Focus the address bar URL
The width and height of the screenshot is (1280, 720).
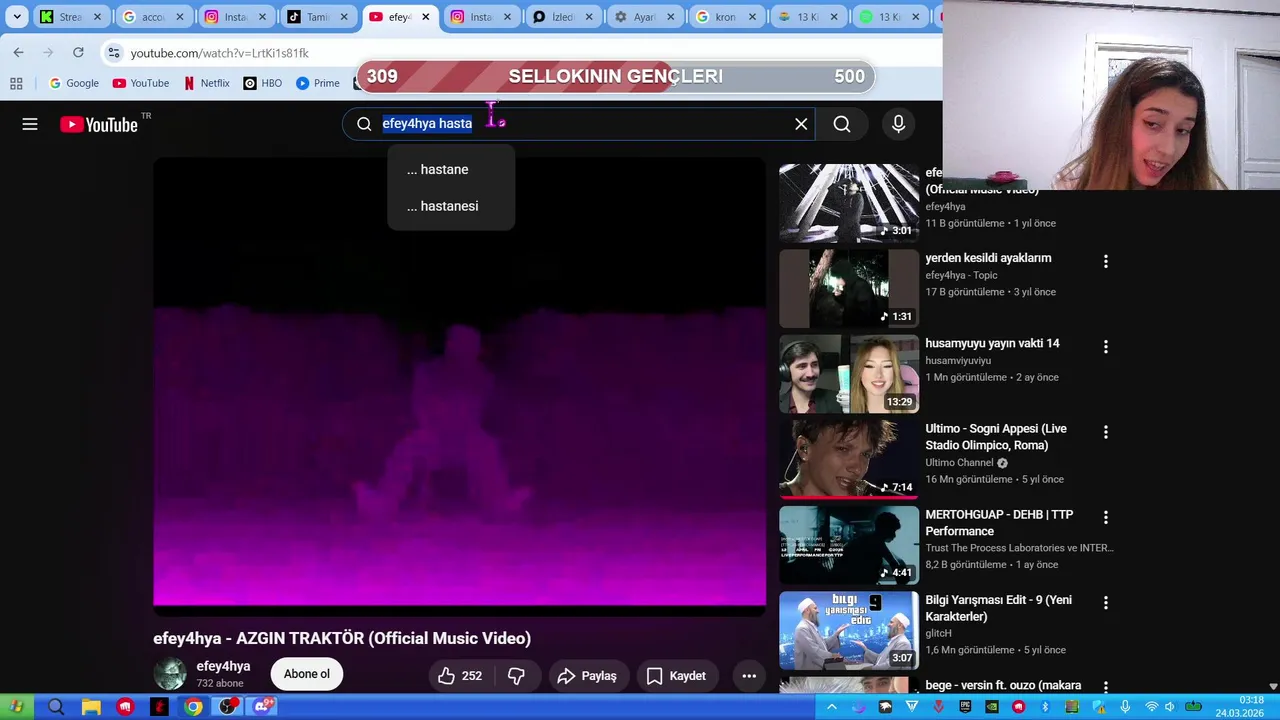(x=219, y=53)
